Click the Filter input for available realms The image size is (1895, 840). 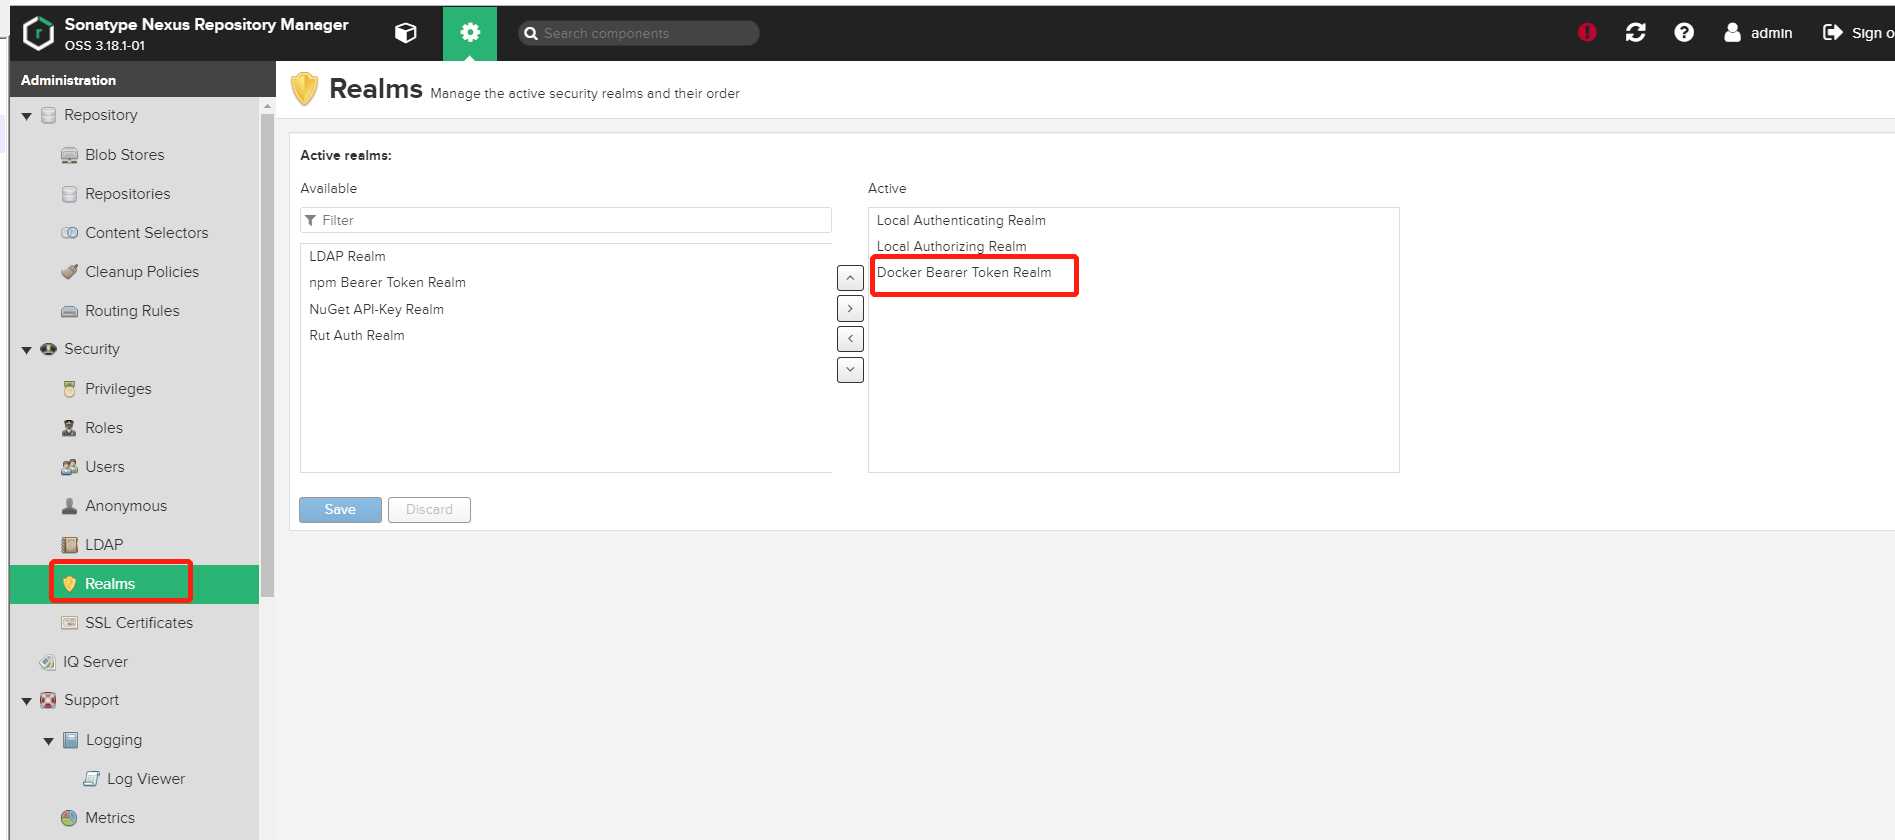[x=566, y=220]
